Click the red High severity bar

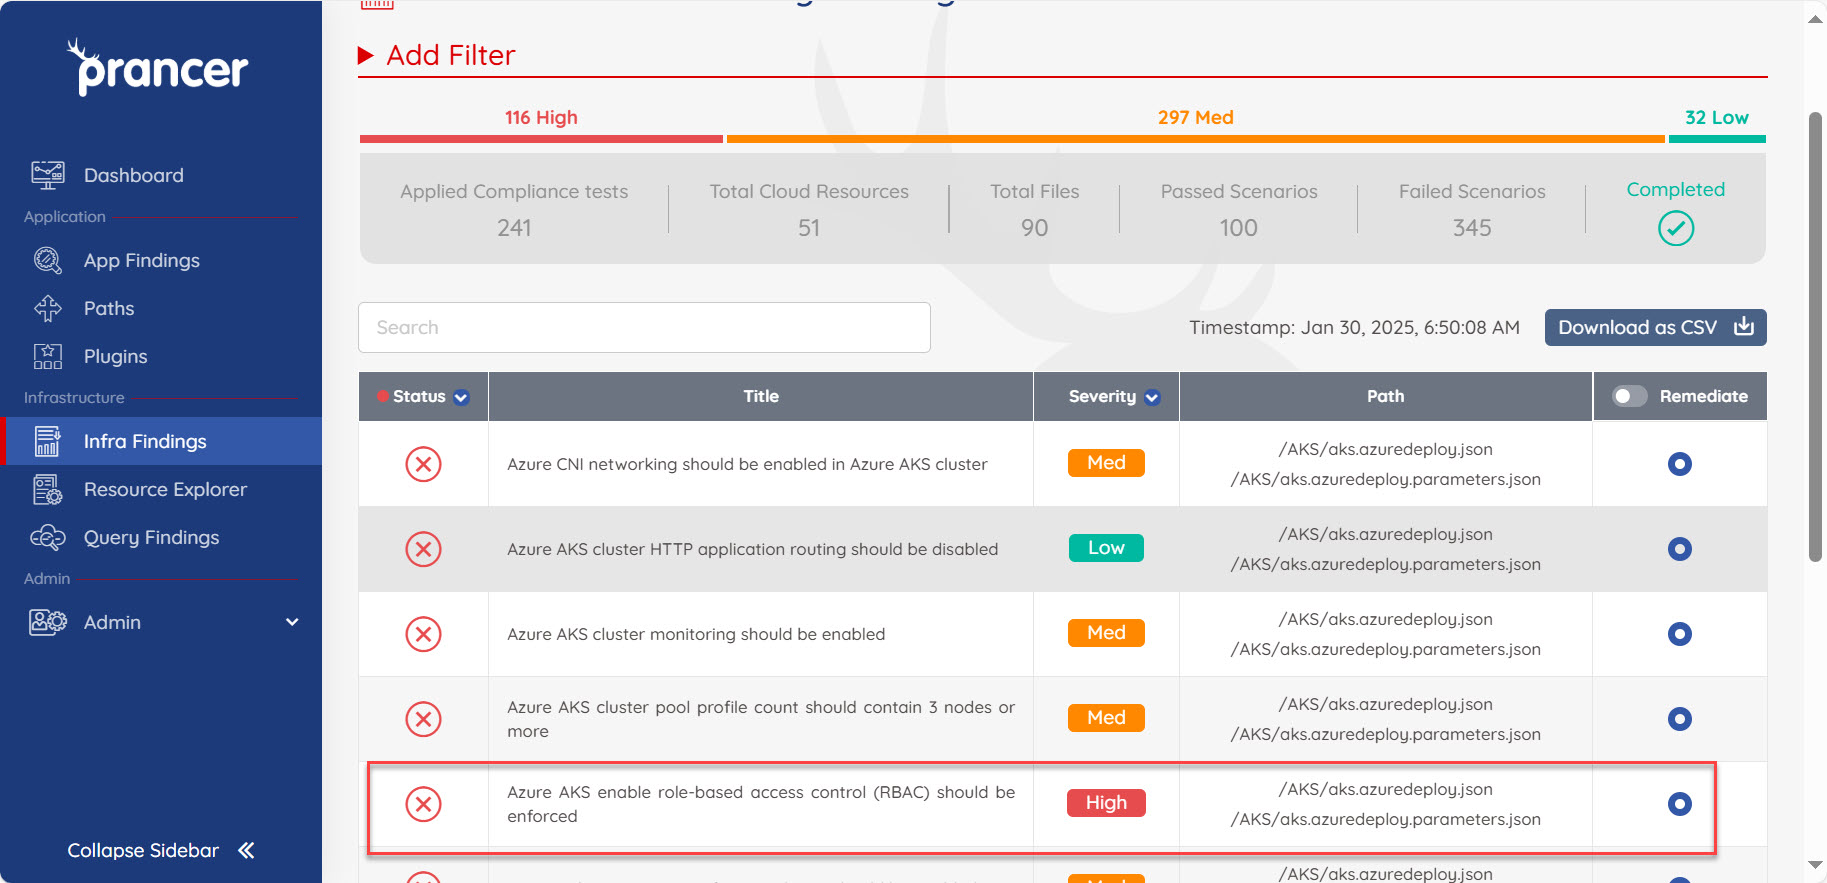click(541, 139)
